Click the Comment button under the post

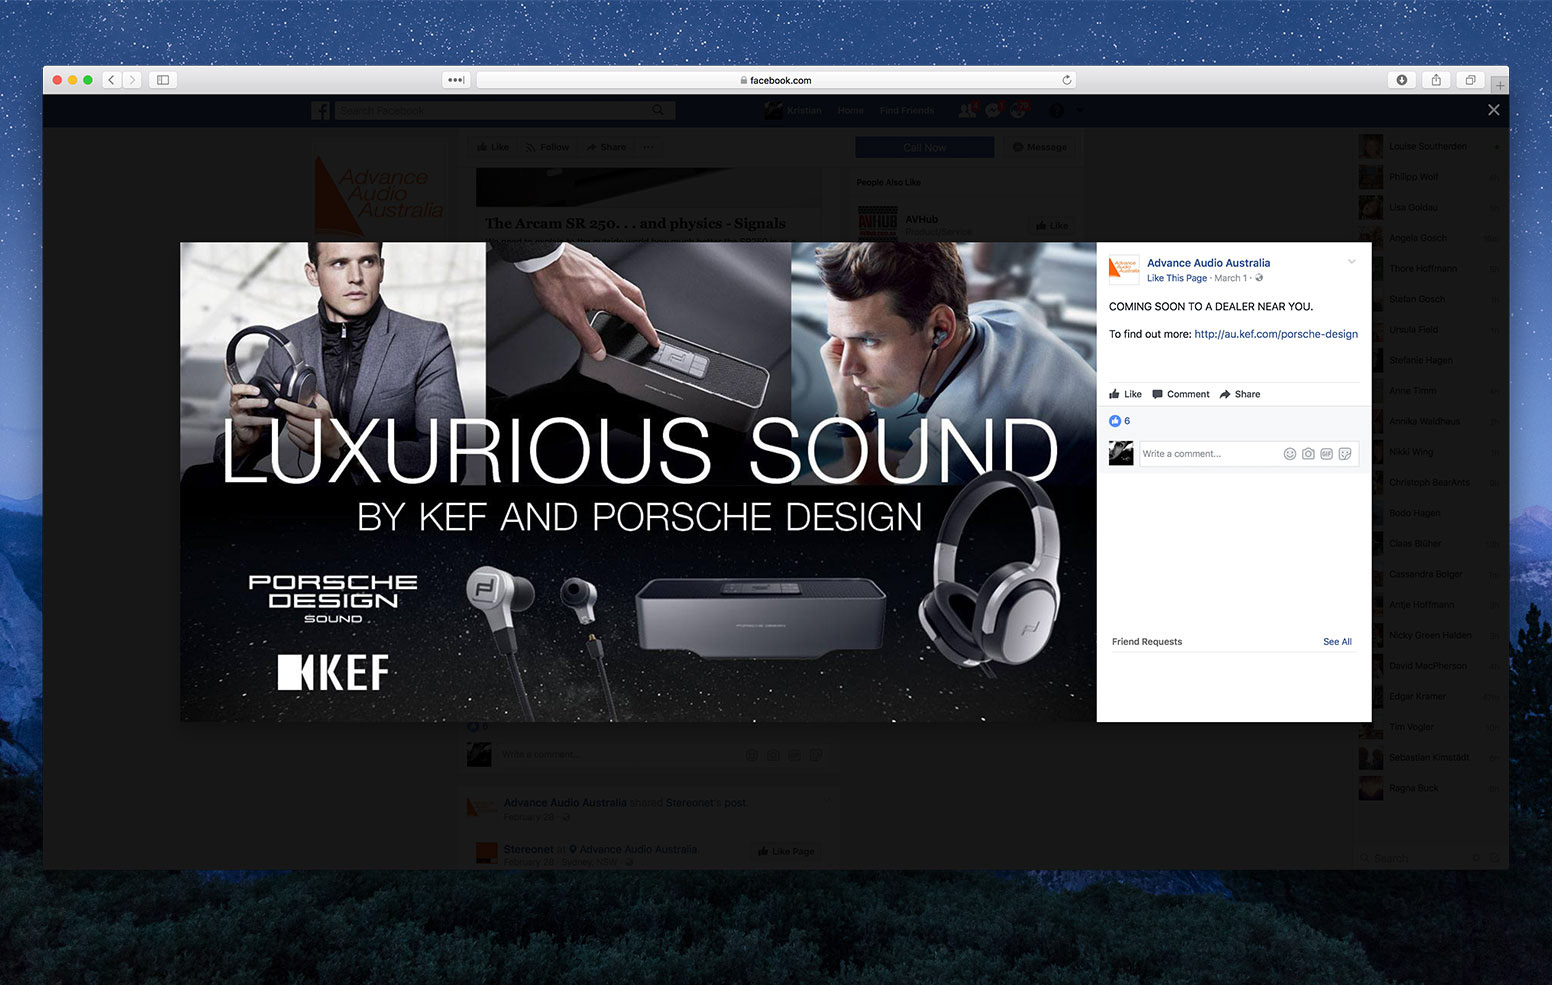1181,394
